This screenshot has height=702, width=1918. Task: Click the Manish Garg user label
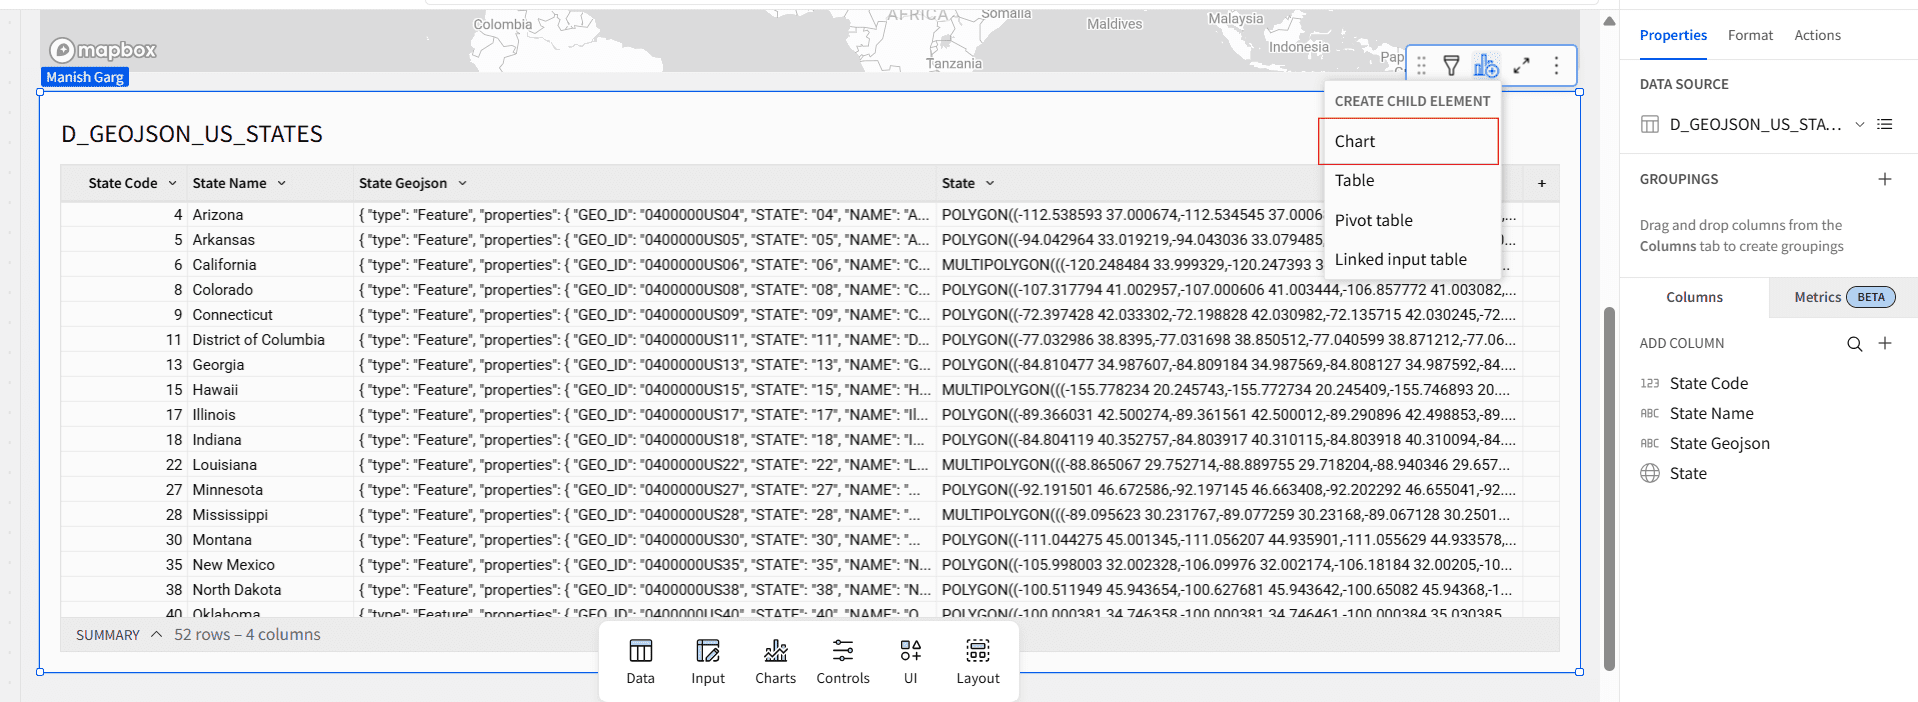coord(85,77)
